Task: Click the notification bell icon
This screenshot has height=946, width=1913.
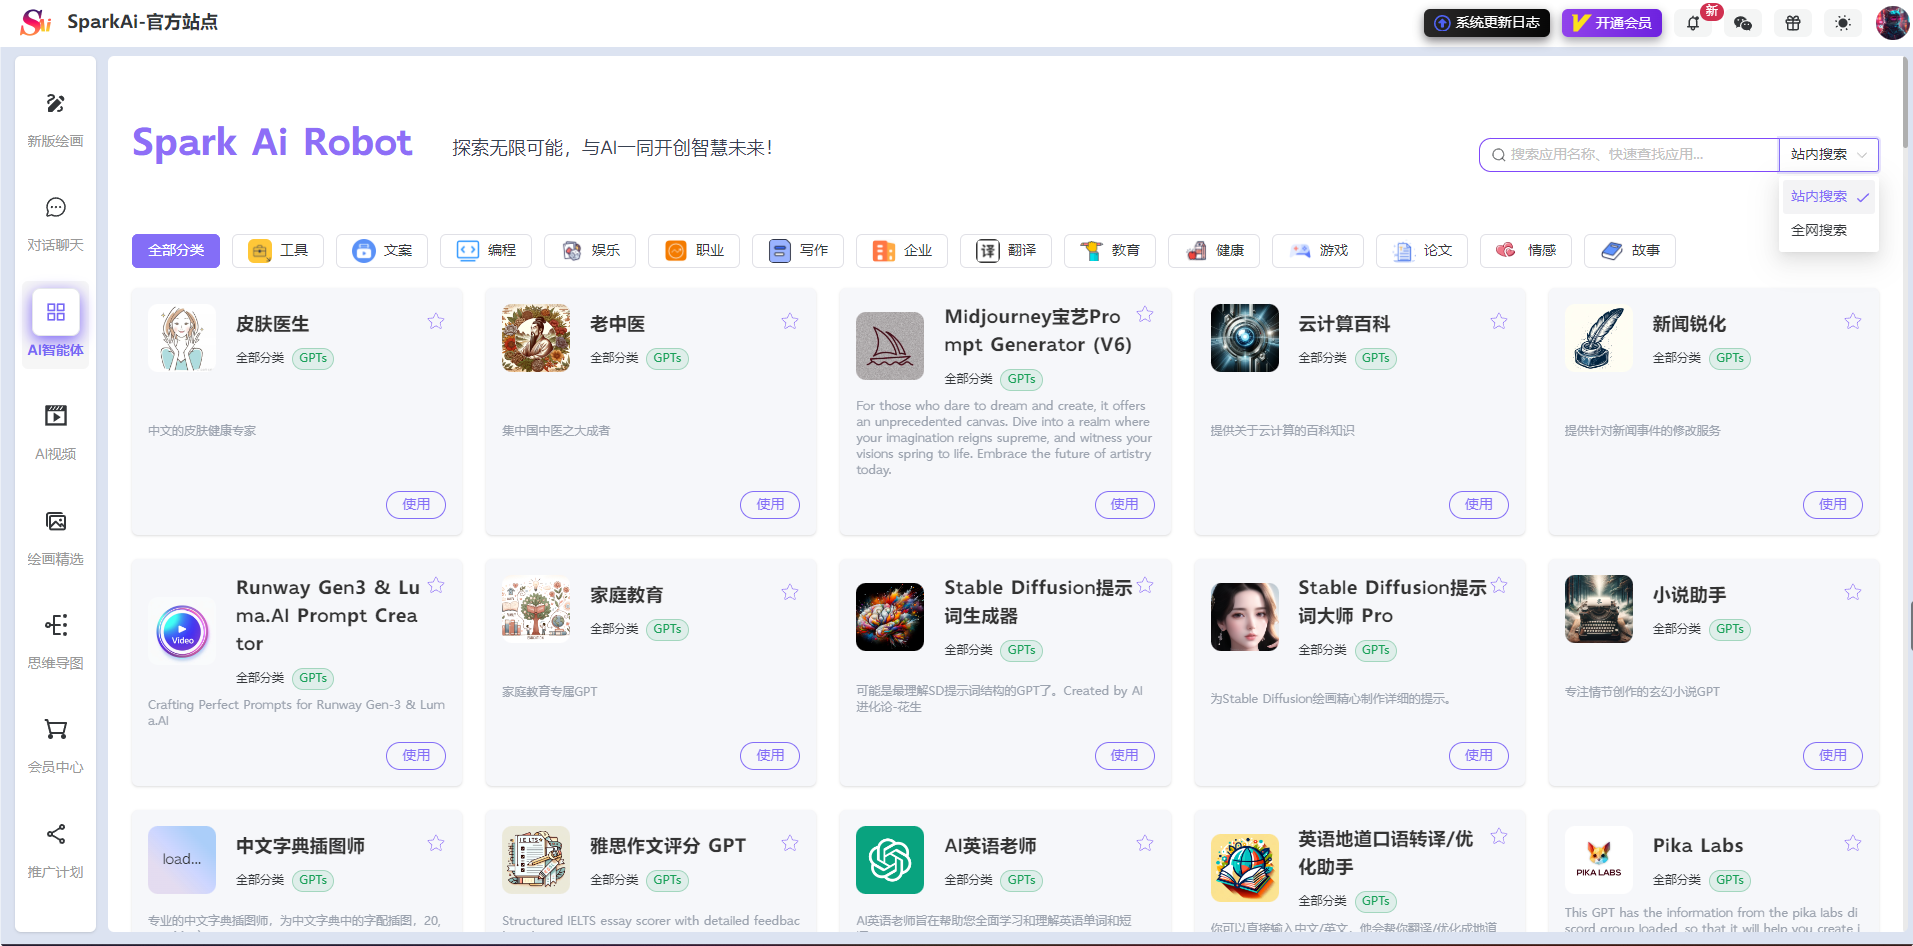Action: (x=1693, y=23)
